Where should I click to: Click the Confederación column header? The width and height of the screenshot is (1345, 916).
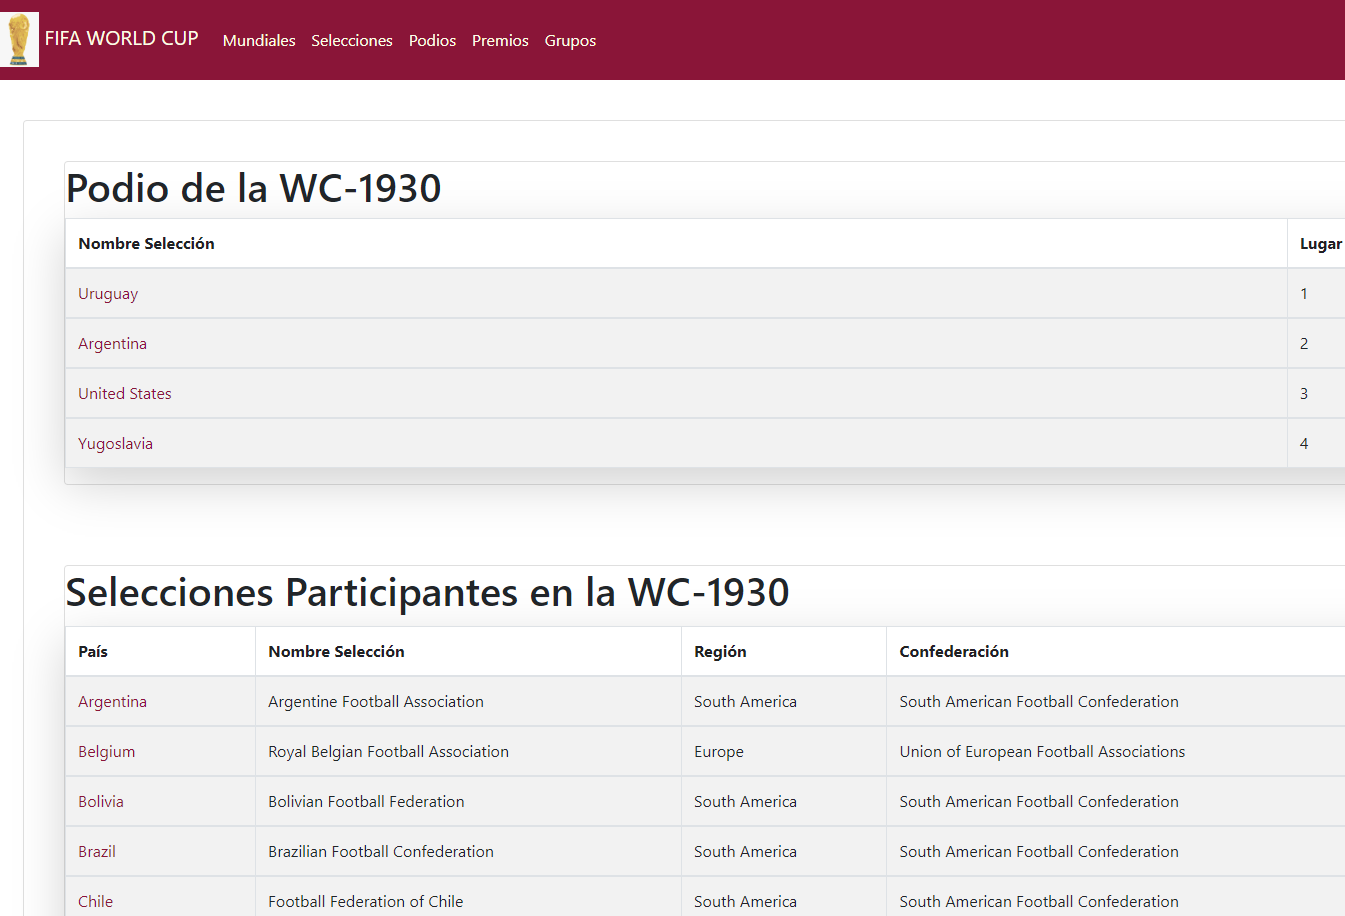click(x=953, y=652)
